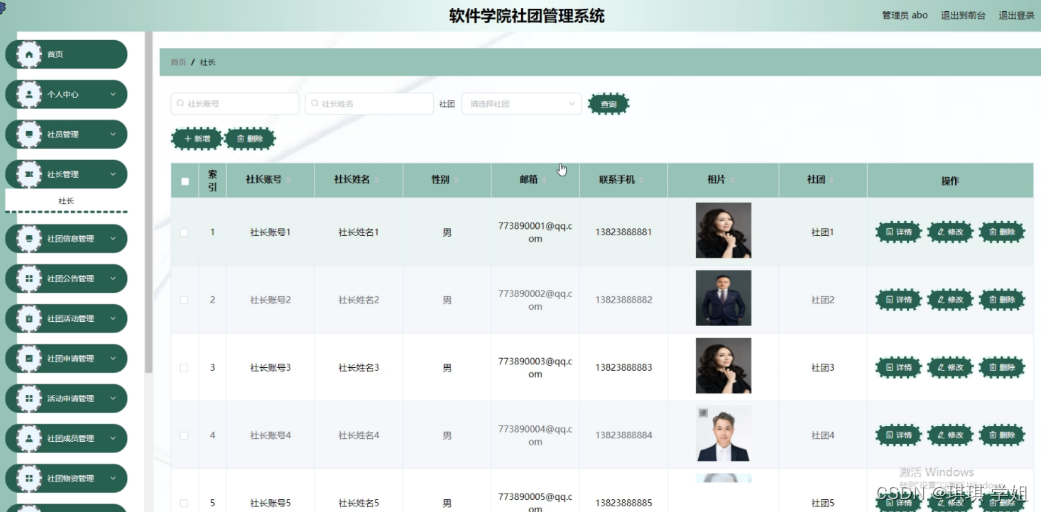Expand 活动申请管理 menu chevron
Viewport: 1044px width, 512px height.
coord(113,398)
